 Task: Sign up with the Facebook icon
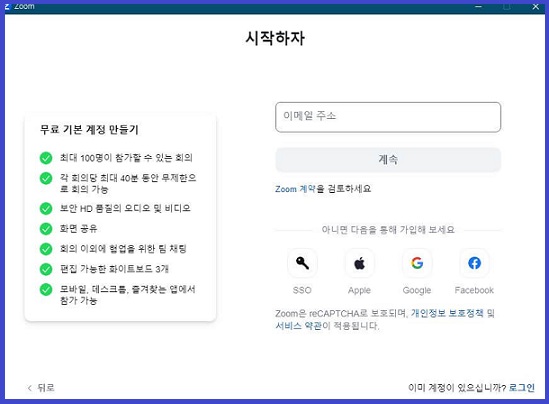point(474,263)
